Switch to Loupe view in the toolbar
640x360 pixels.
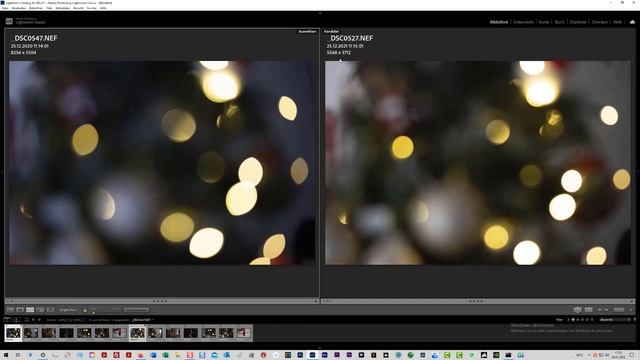tap(20, 310)
